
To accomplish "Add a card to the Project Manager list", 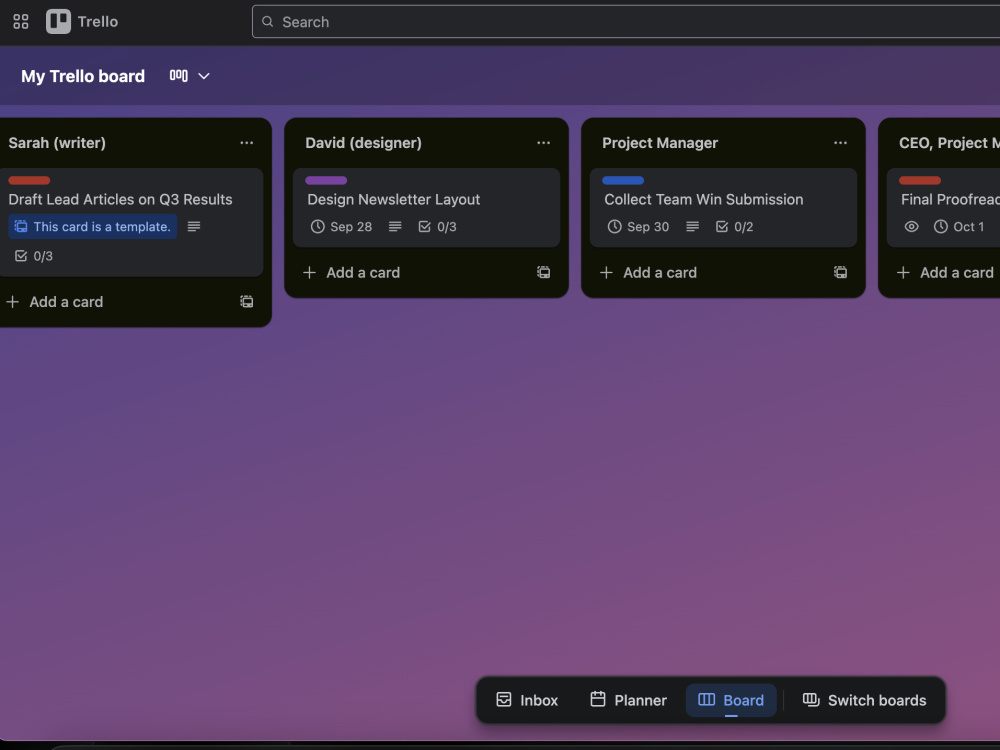I will click(649, 272).
